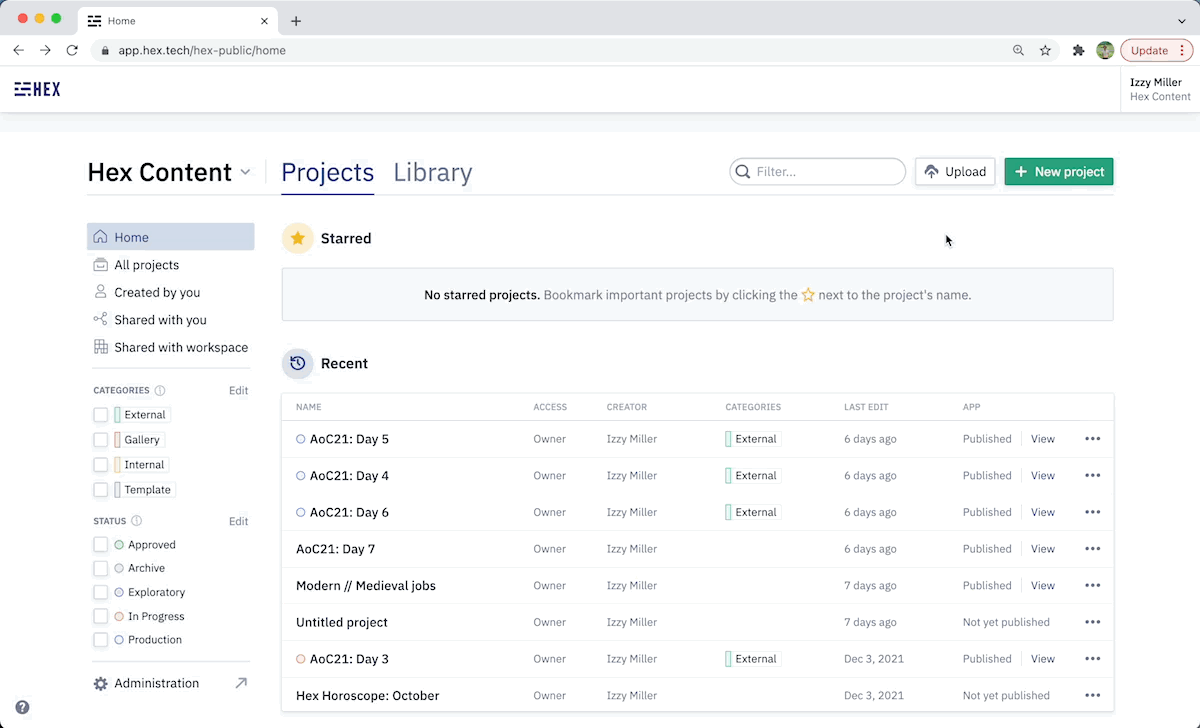Open Izzy Miller account menu
Image resolution: width=1200 pixels, height=728 pixels.
point(1160,89)
